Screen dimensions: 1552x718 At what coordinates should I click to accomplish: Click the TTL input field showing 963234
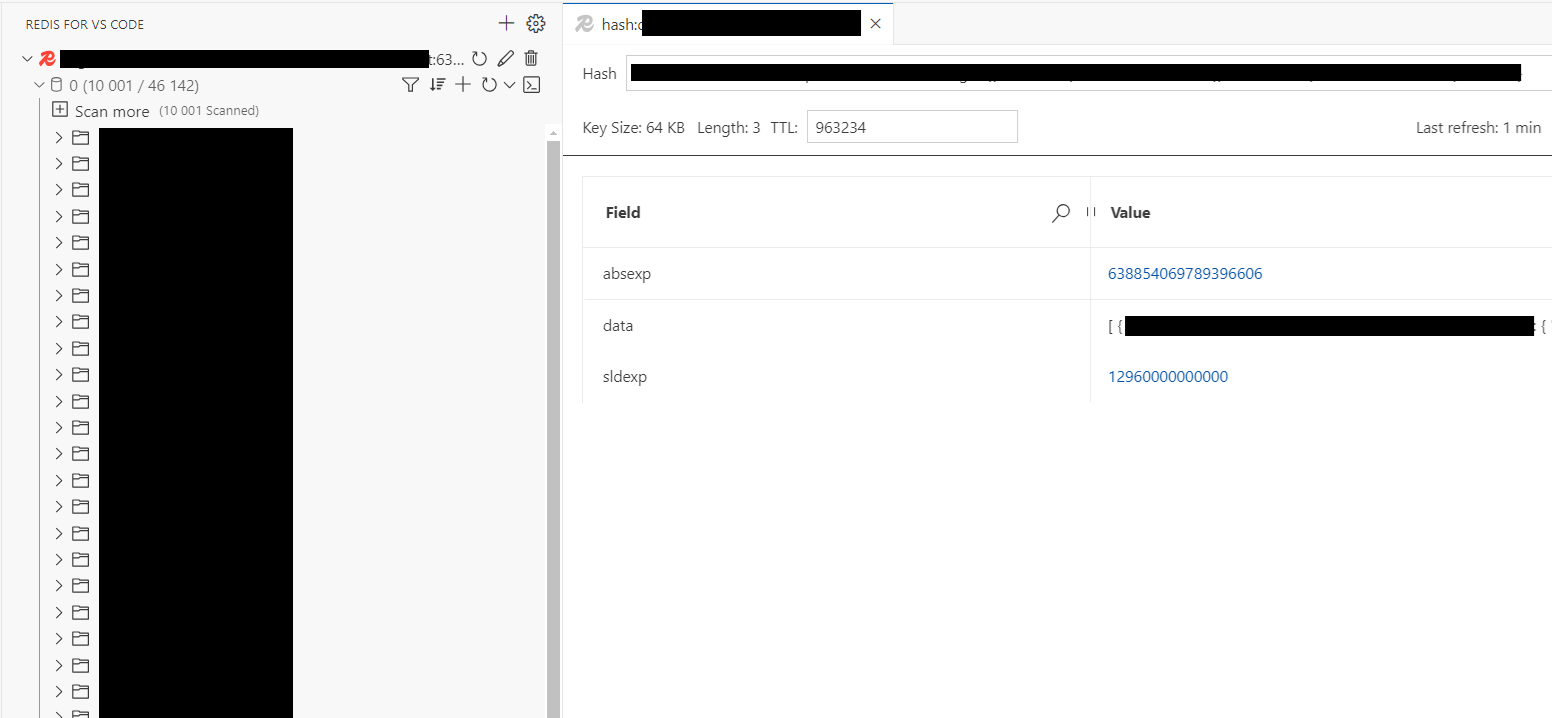911,128
